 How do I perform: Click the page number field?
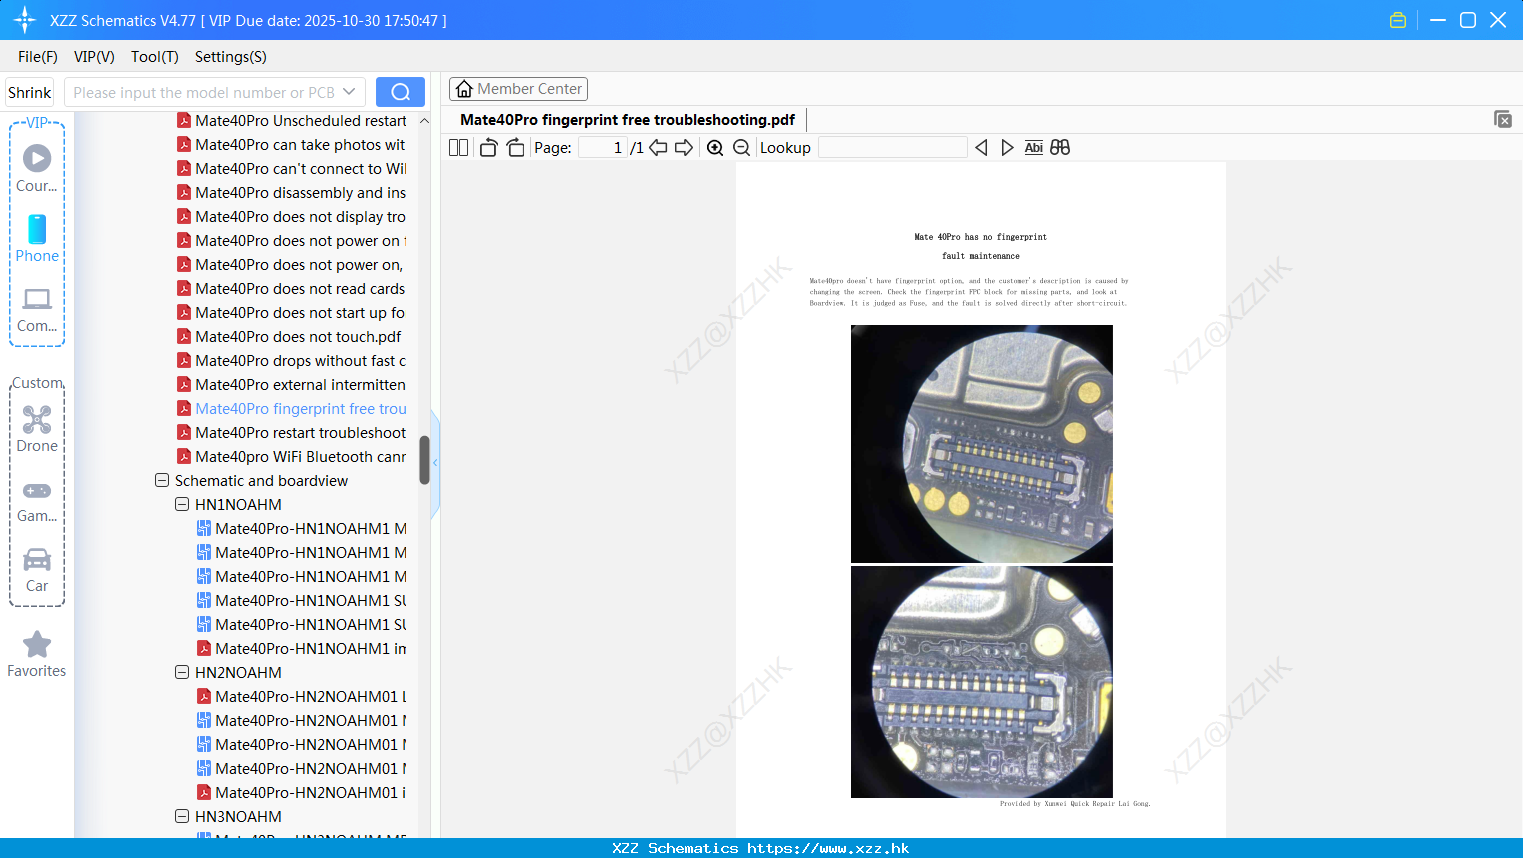603,148
